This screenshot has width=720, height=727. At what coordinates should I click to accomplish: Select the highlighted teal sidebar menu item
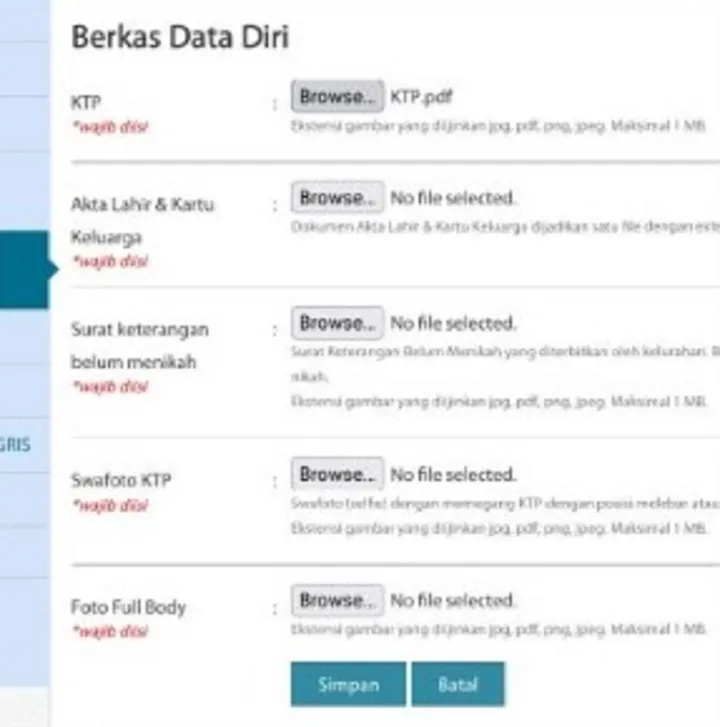tap(23, 270)
